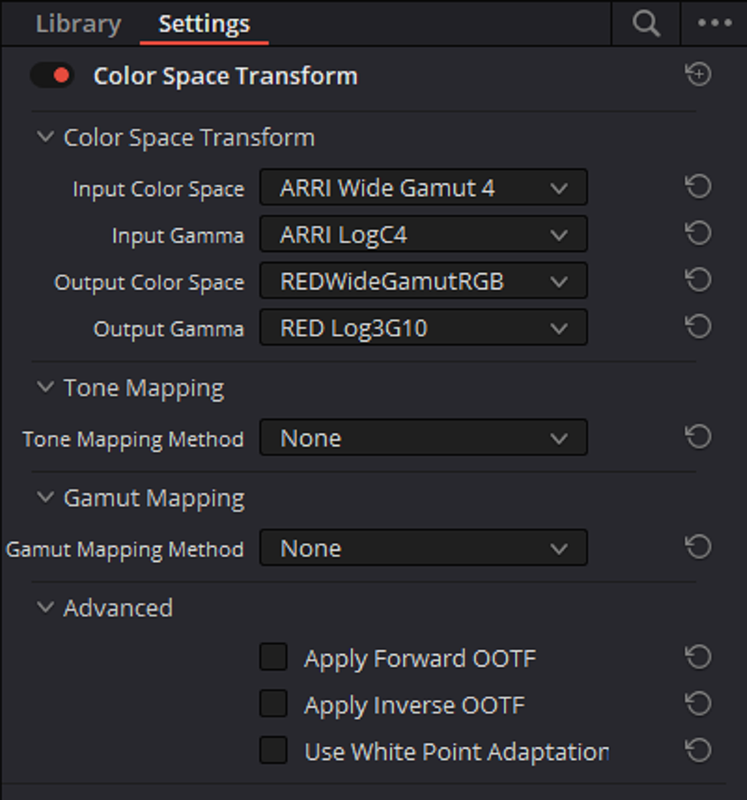
Task: Click the Tone Mapping Method label
Action: 133,439
